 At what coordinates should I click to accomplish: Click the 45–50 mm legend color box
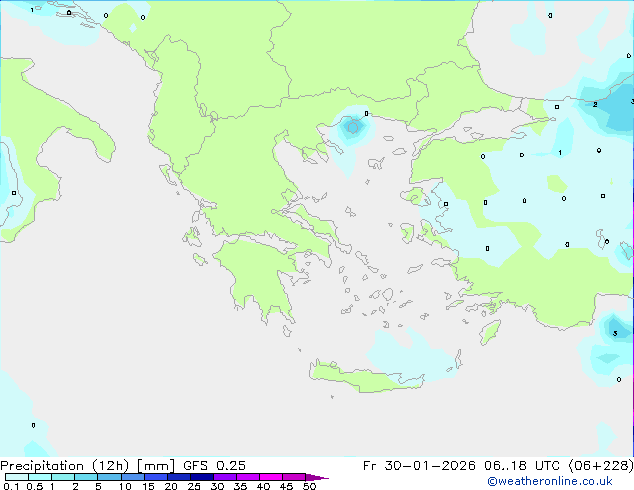click(294, 477)
